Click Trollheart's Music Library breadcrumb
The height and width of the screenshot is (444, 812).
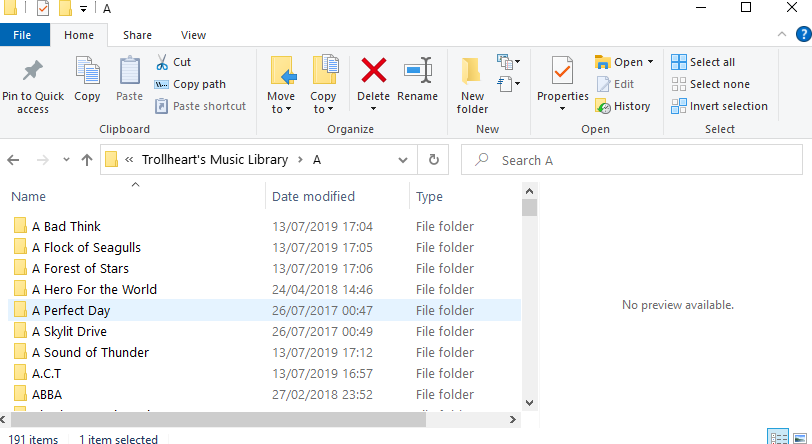(215, 160)
